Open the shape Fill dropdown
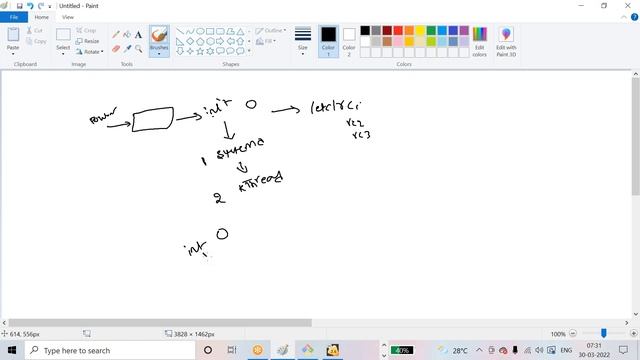Screen dimensions: 640x360 coord(266,41)
